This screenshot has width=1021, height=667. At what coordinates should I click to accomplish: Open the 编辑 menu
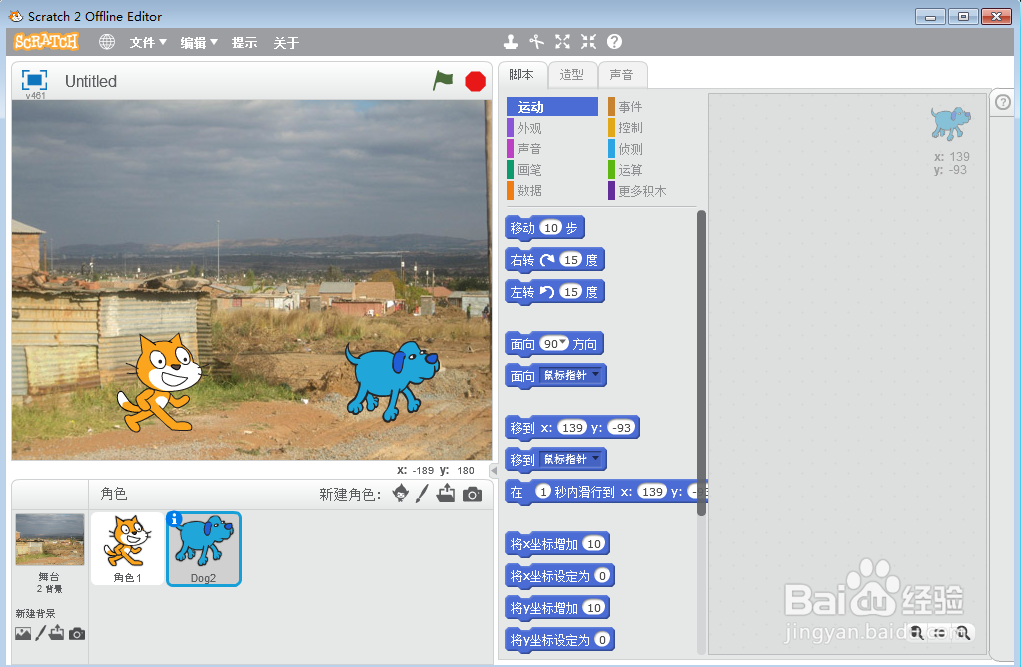click(x=199, y=42)
